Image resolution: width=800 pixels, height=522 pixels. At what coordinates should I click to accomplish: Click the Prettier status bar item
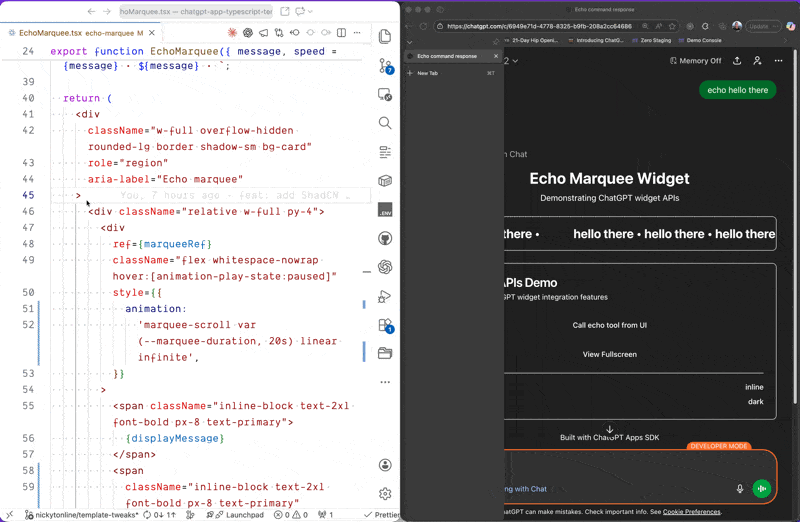coord(382,515)
